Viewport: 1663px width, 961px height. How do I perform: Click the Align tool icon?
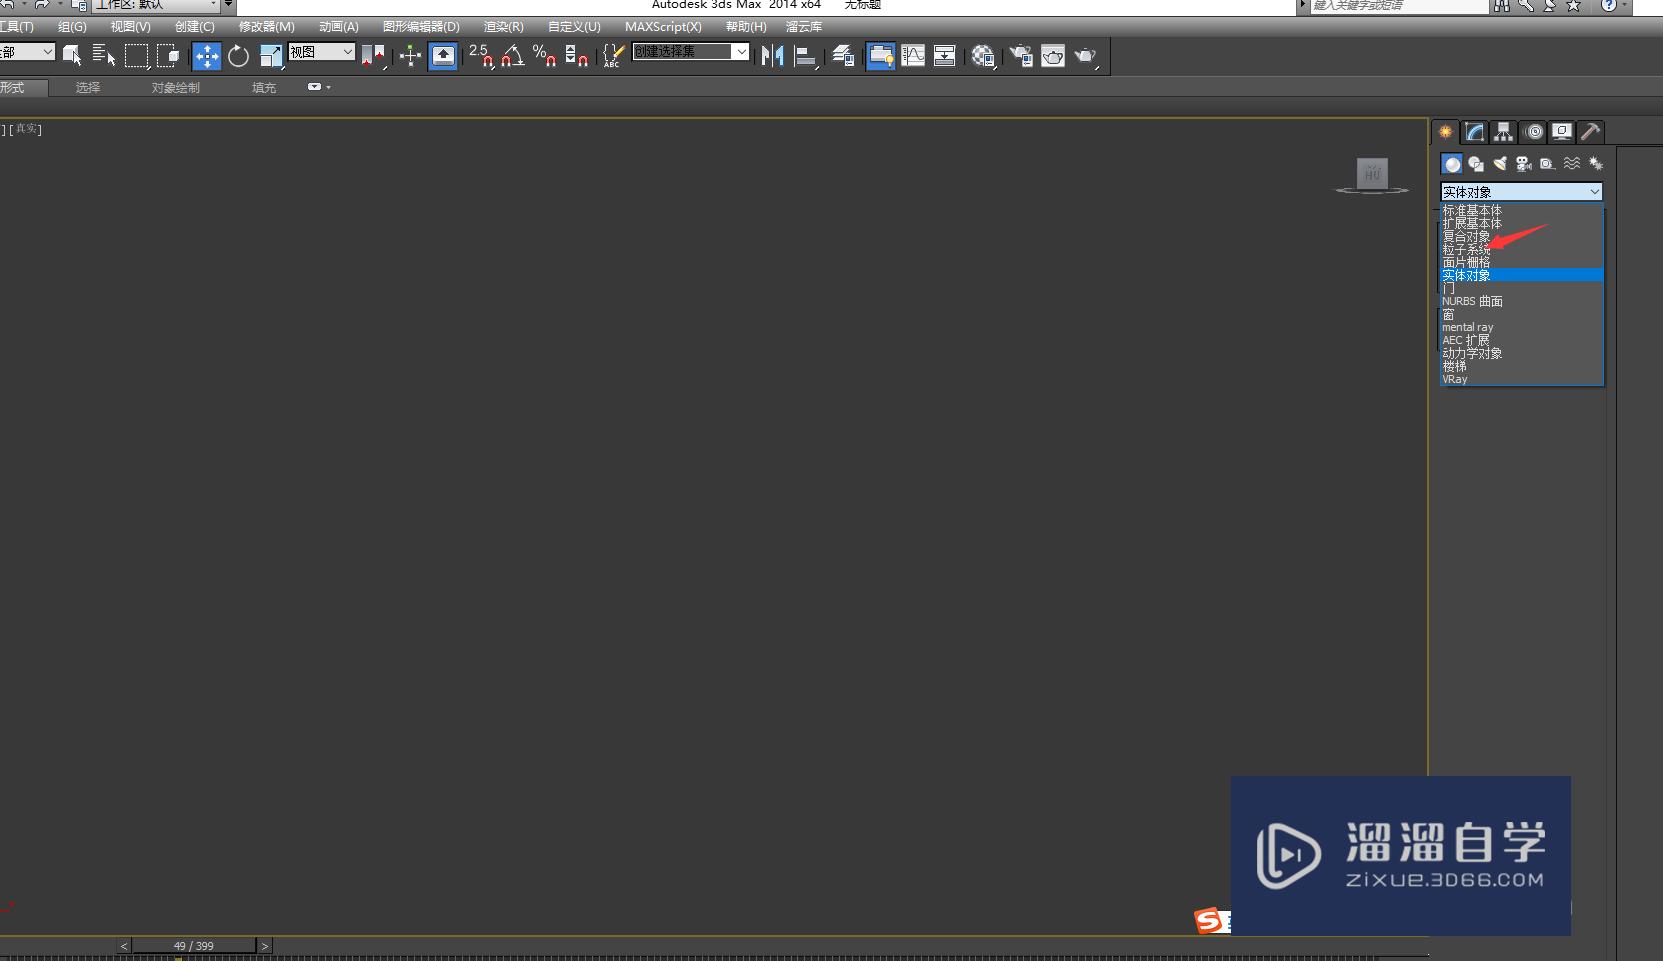pyautogui.click(x=805, y=55)
